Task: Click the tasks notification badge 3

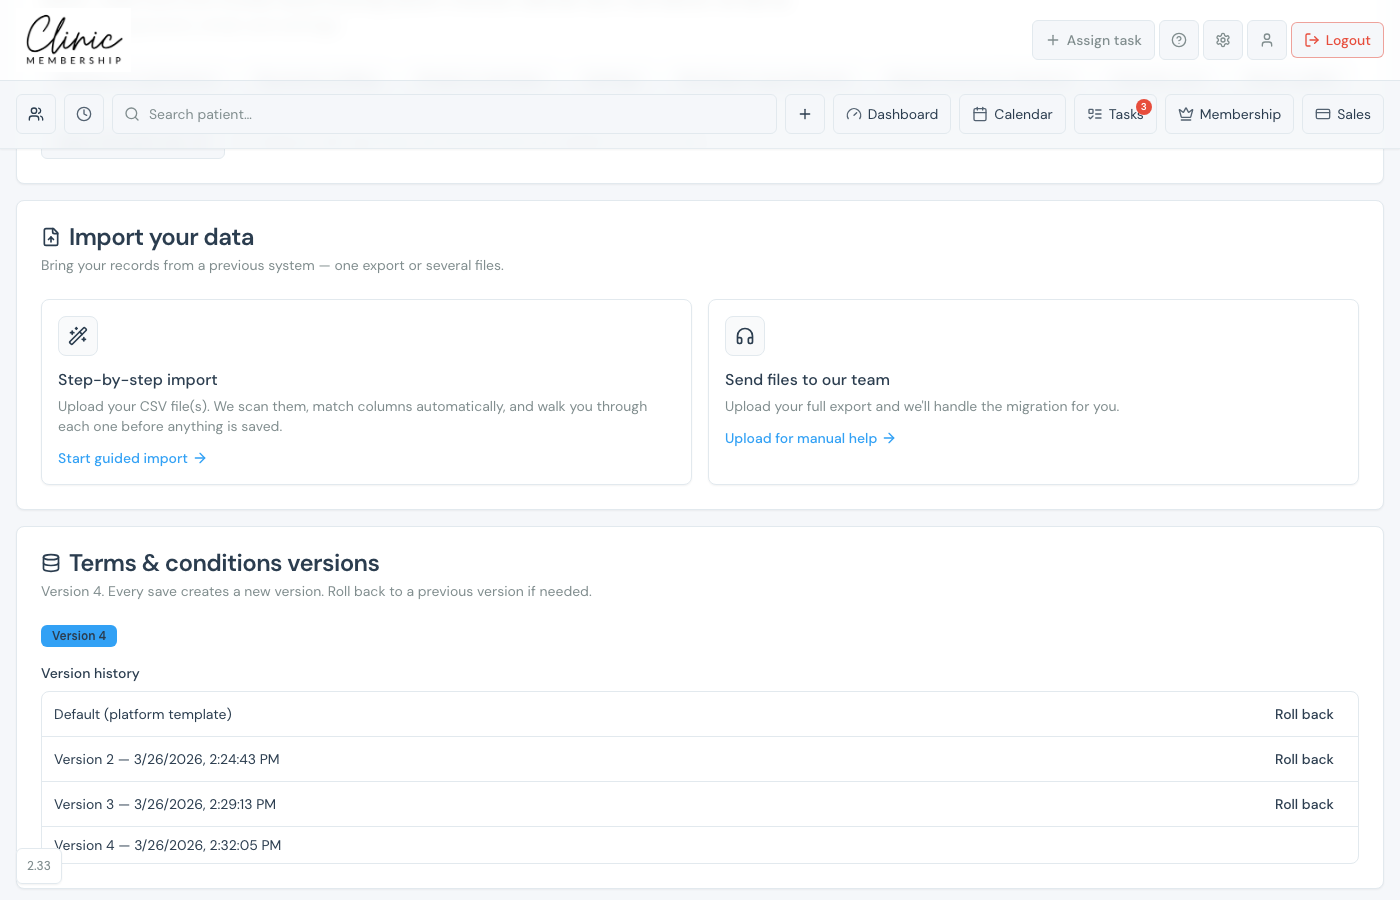Action: point(1144,107)
